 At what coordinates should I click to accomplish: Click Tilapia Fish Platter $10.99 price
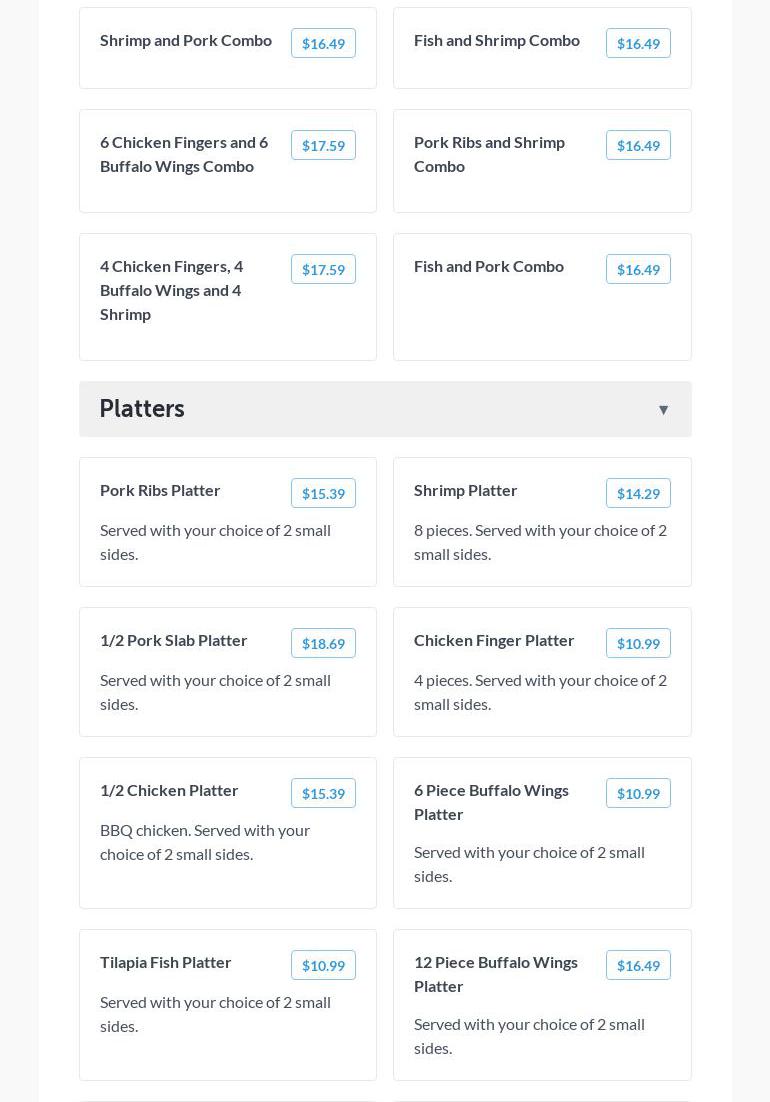pyautogui.click(x=323, y=965)
